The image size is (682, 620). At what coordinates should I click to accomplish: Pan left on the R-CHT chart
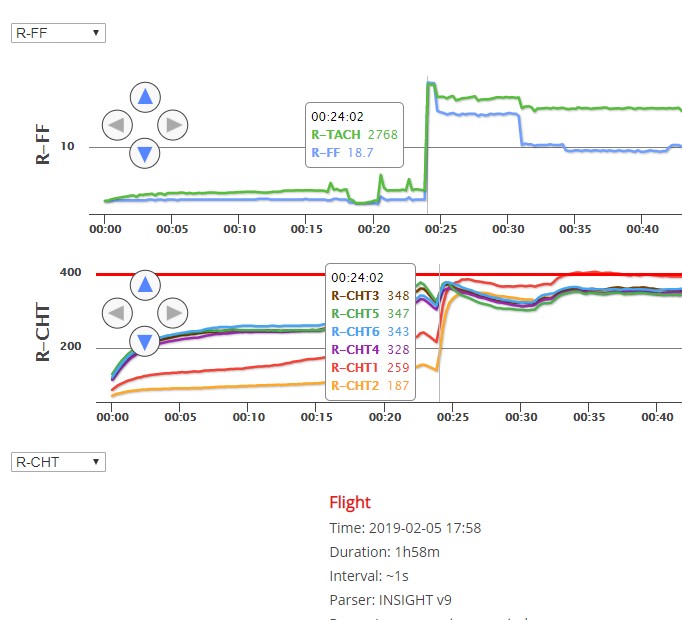(117, 314)
